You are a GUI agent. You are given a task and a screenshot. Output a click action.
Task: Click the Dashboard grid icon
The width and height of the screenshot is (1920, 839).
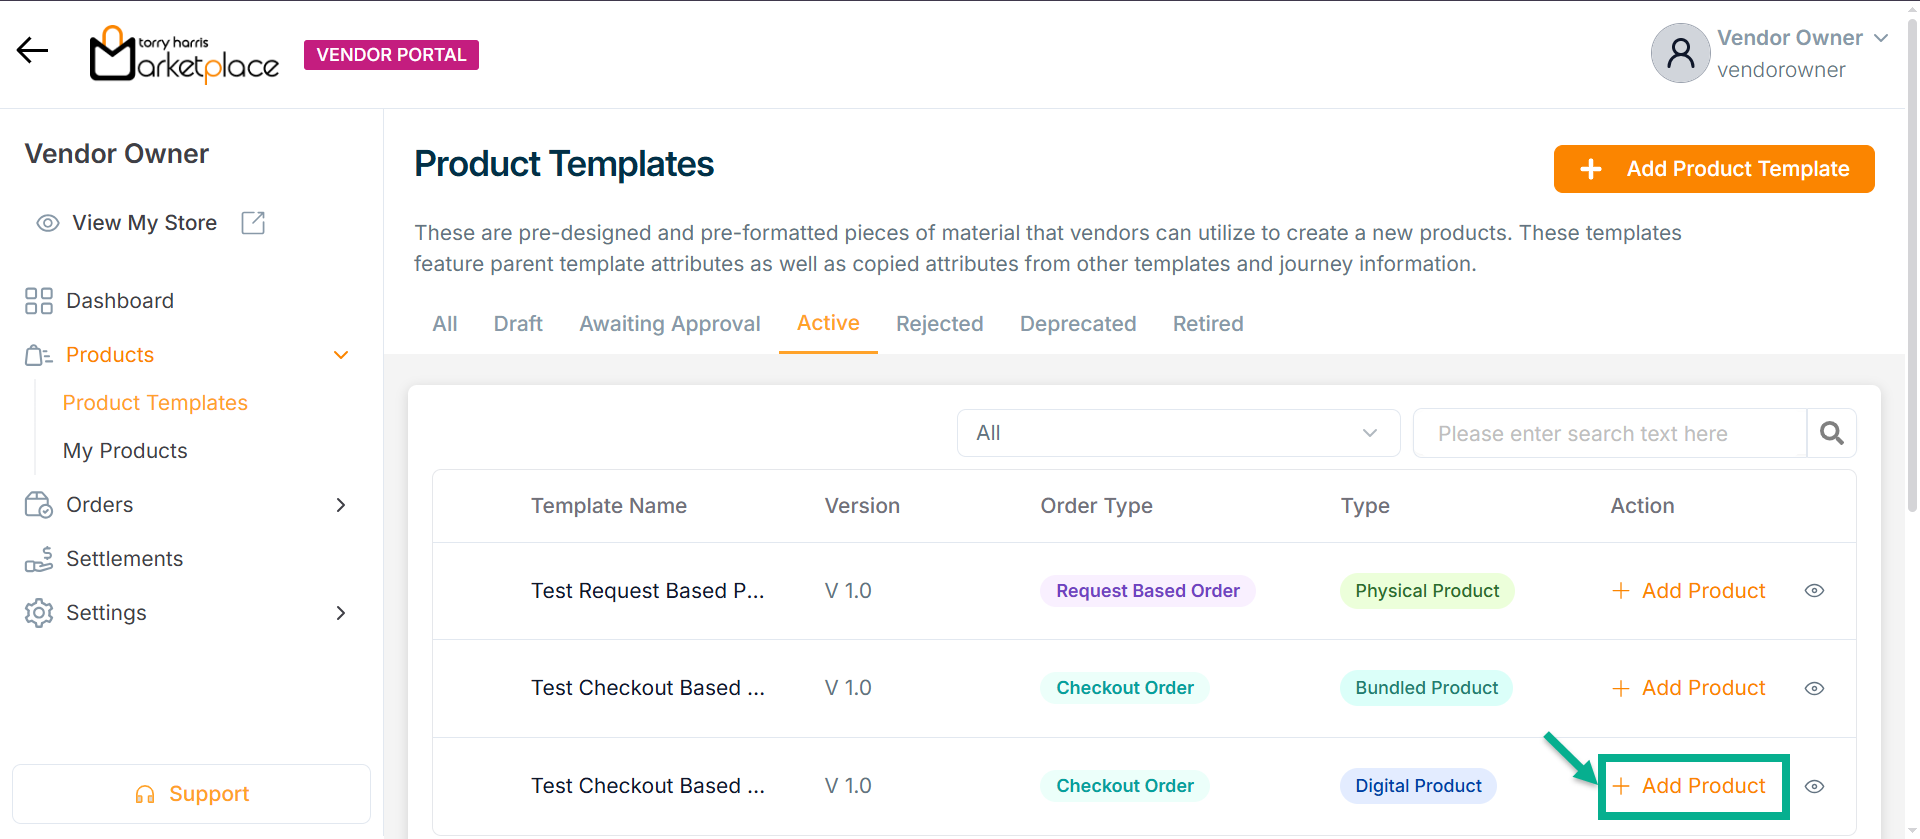(x=39, y=301)
